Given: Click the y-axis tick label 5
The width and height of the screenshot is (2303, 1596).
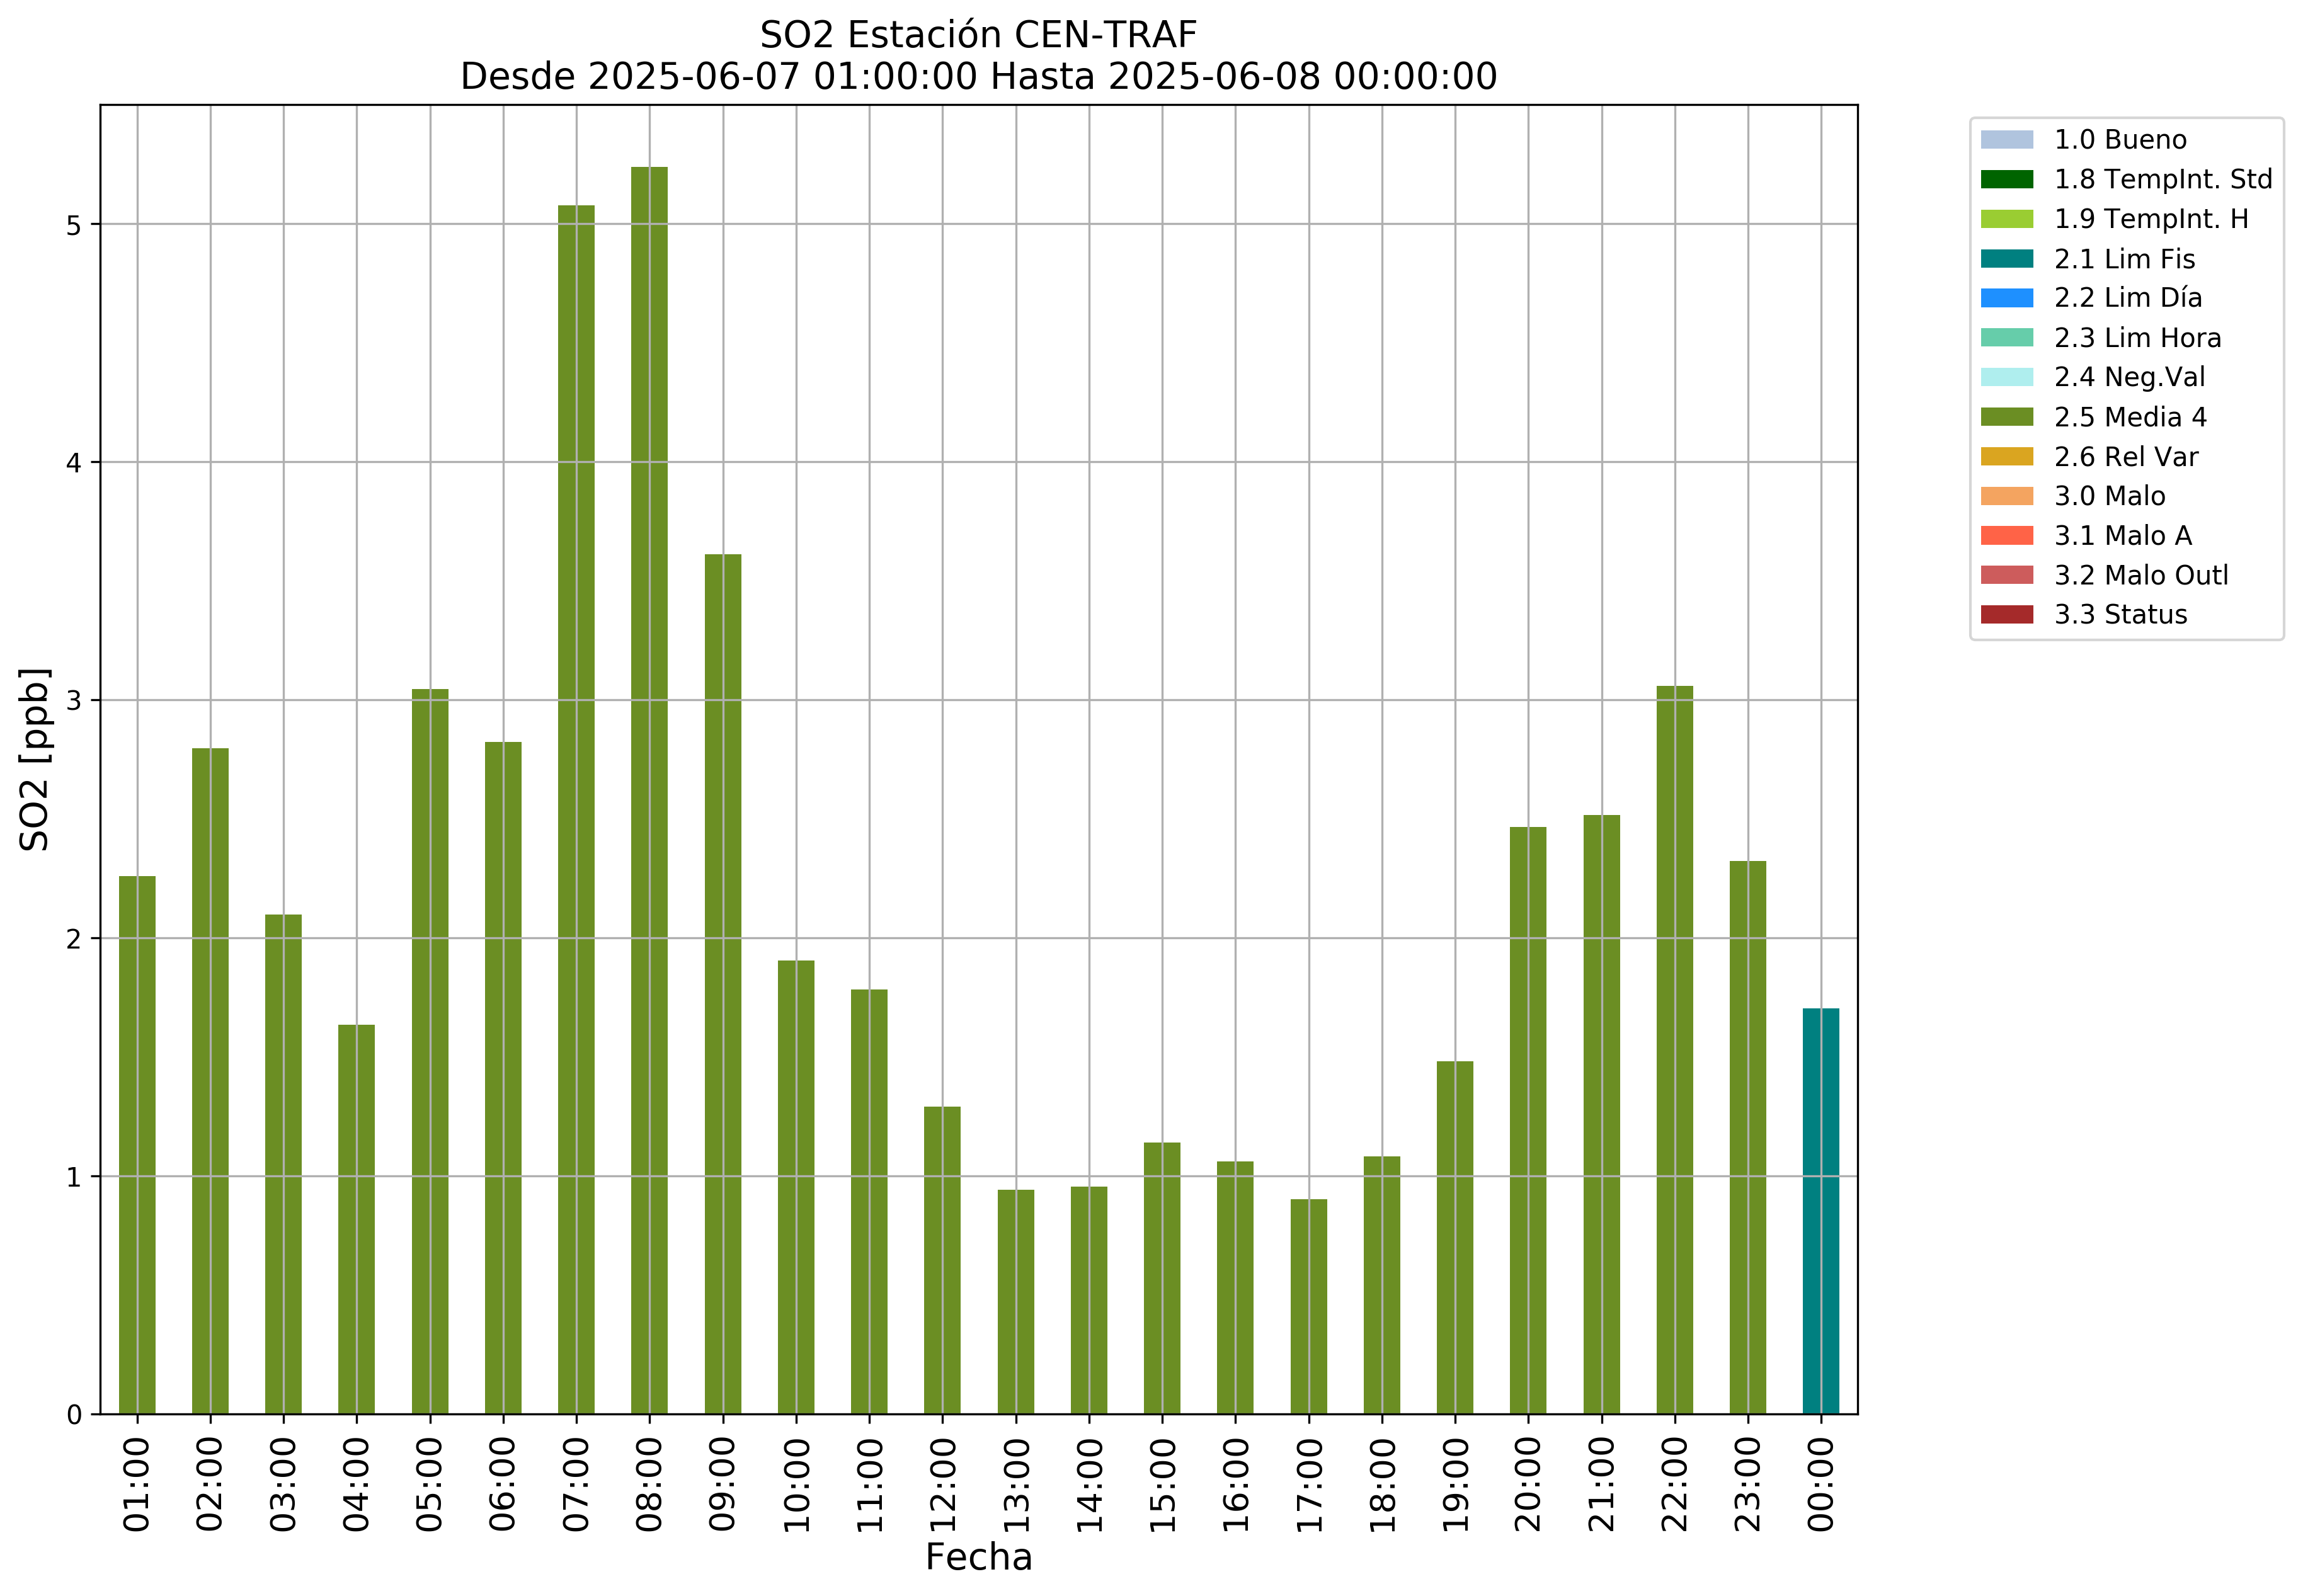Looking at the screenshot, I should [x=74, y=225].
